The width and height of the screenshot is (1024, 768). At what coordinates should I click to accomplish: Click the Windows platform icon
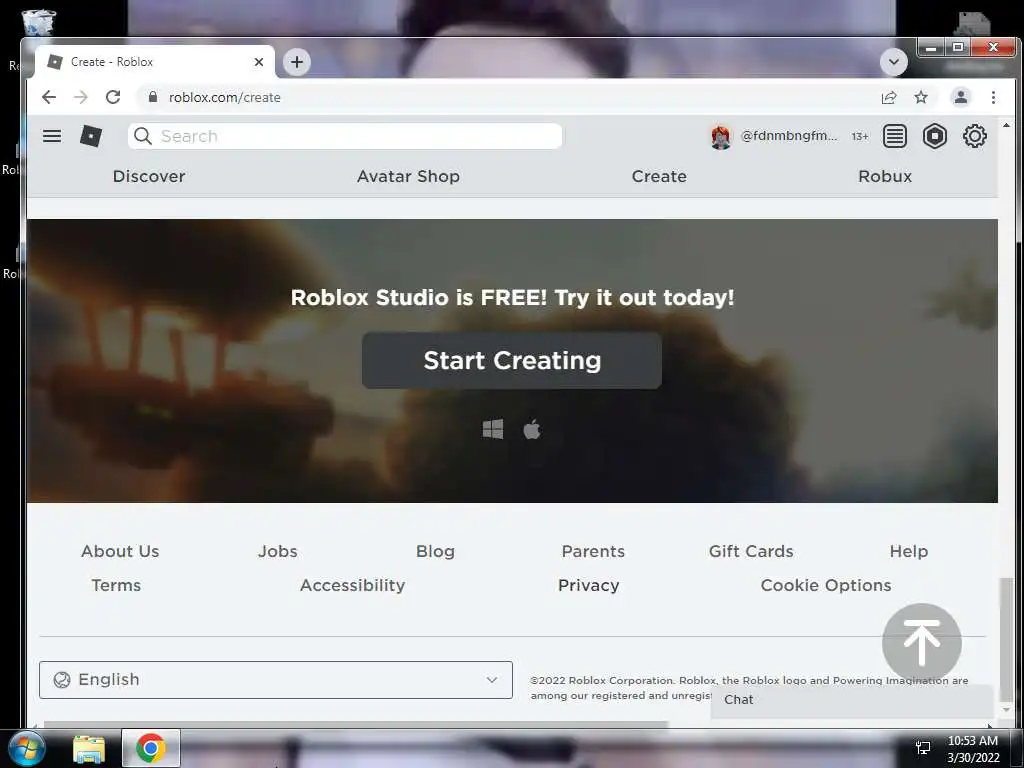[492, 429]
